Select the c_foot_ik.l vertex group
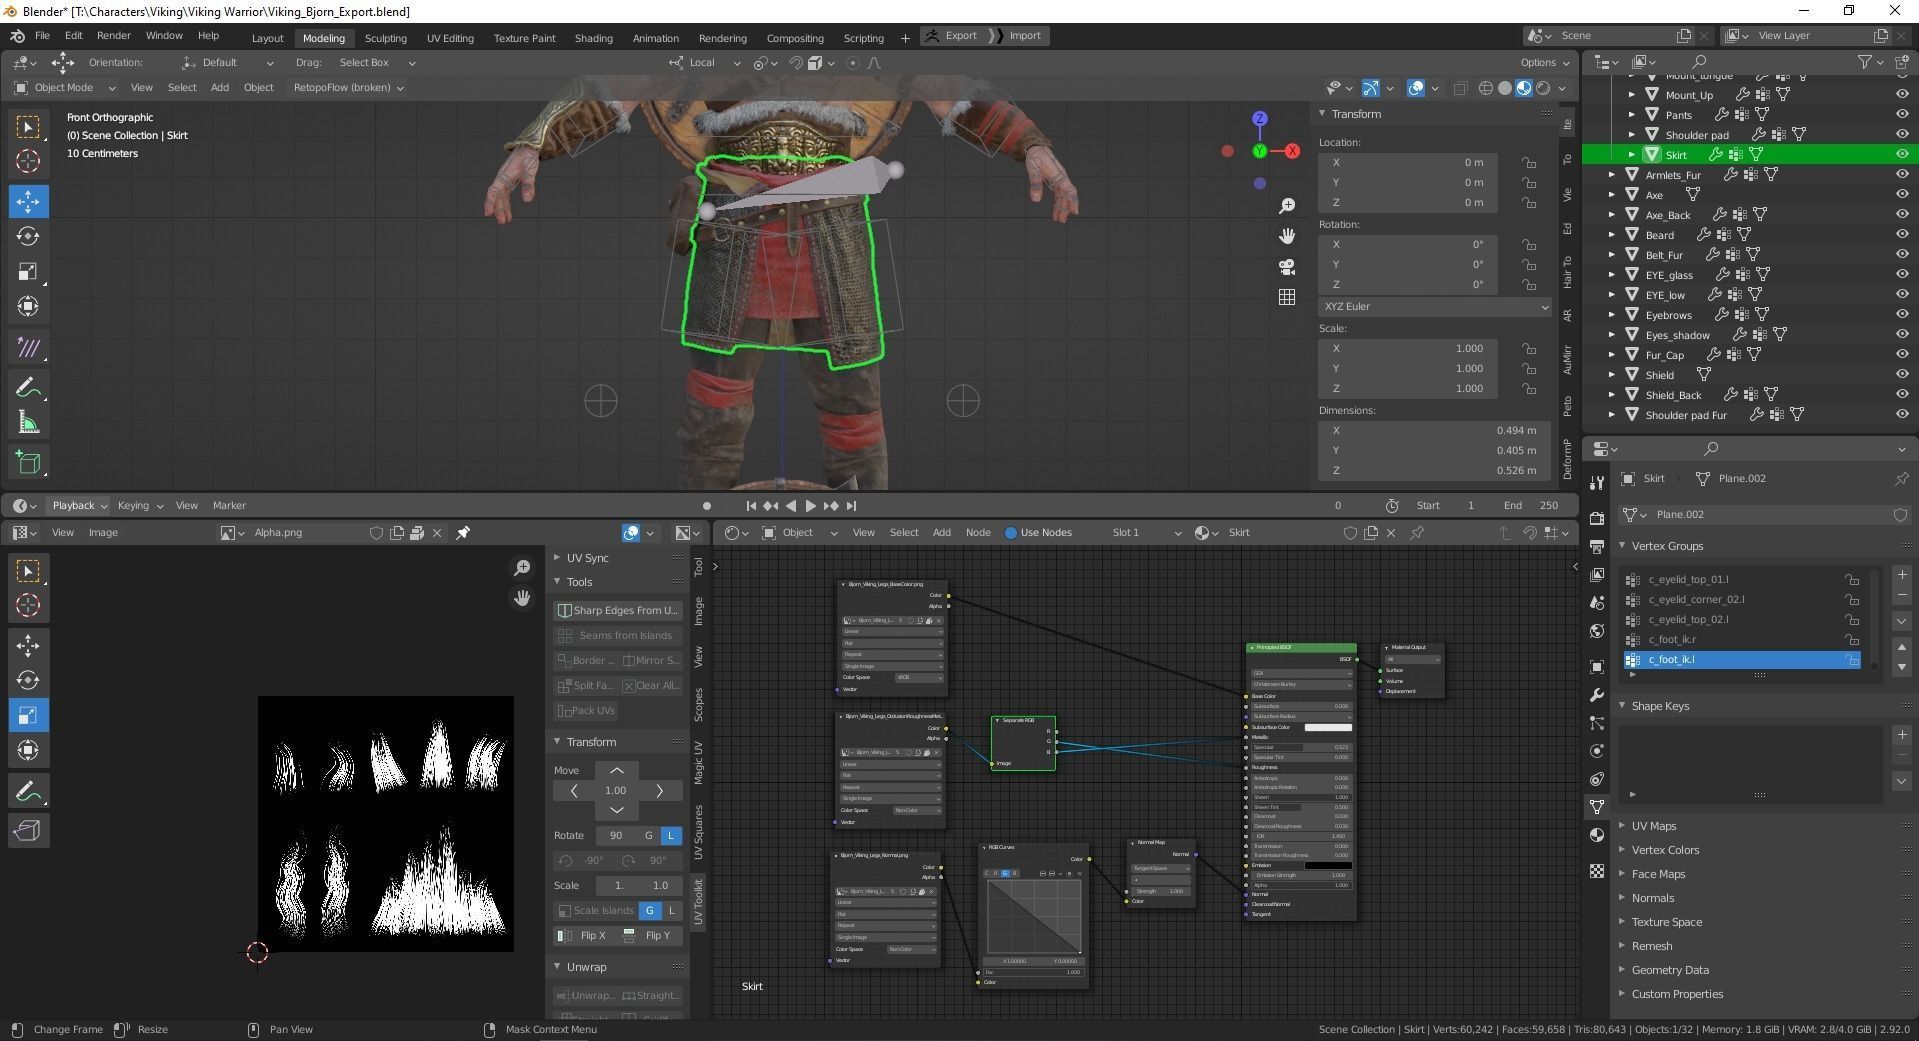The image size is (1919, 1041). click(1742, 660)
